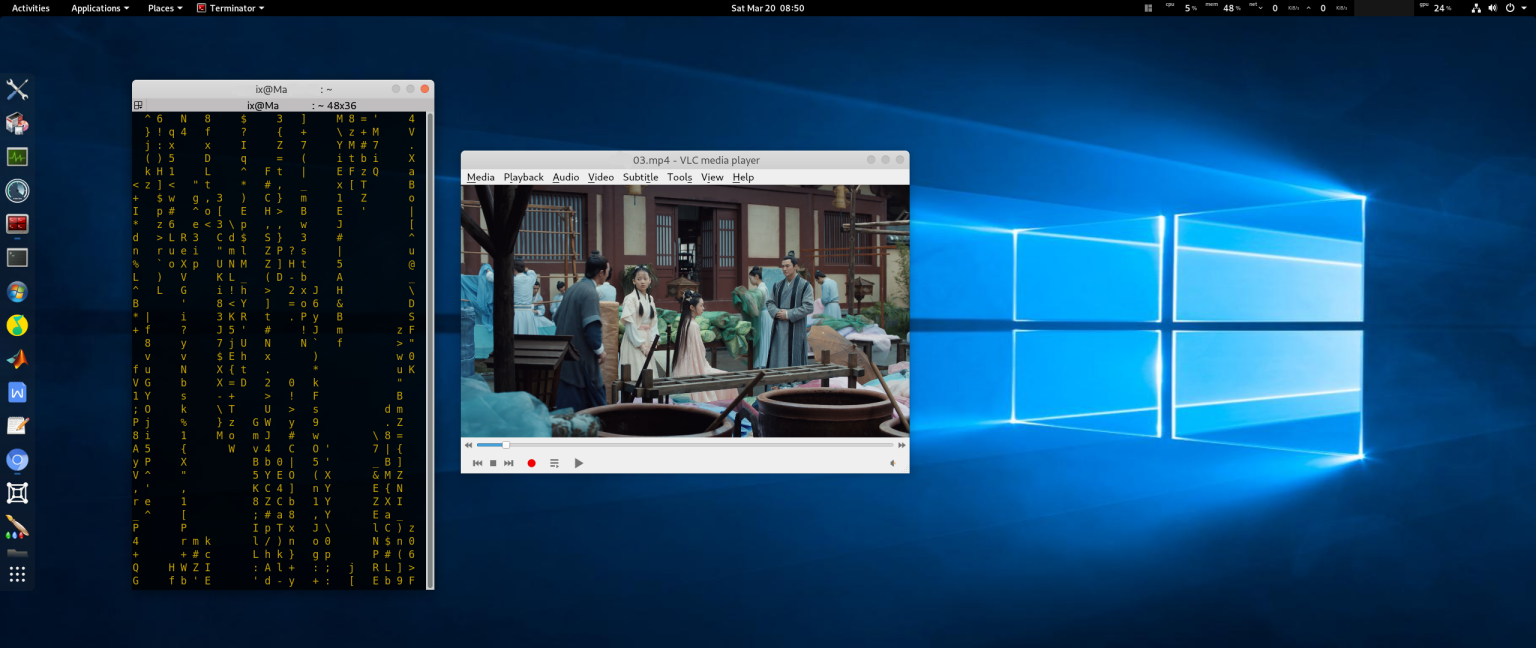Open the Media menu in VLC

pos(480,177)
